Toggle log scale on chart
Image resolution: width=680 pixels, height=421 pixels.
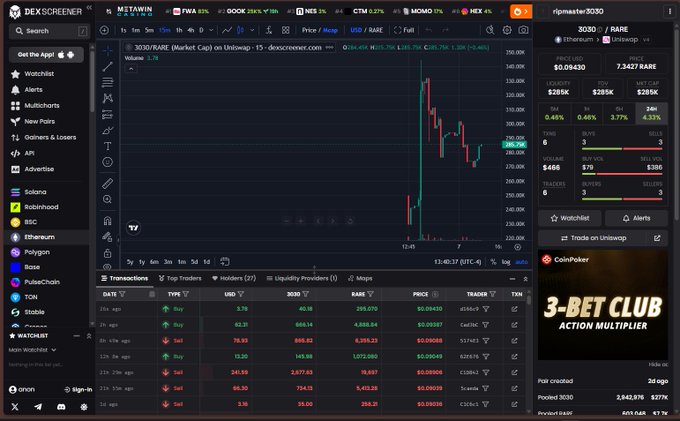click(506, 262)
